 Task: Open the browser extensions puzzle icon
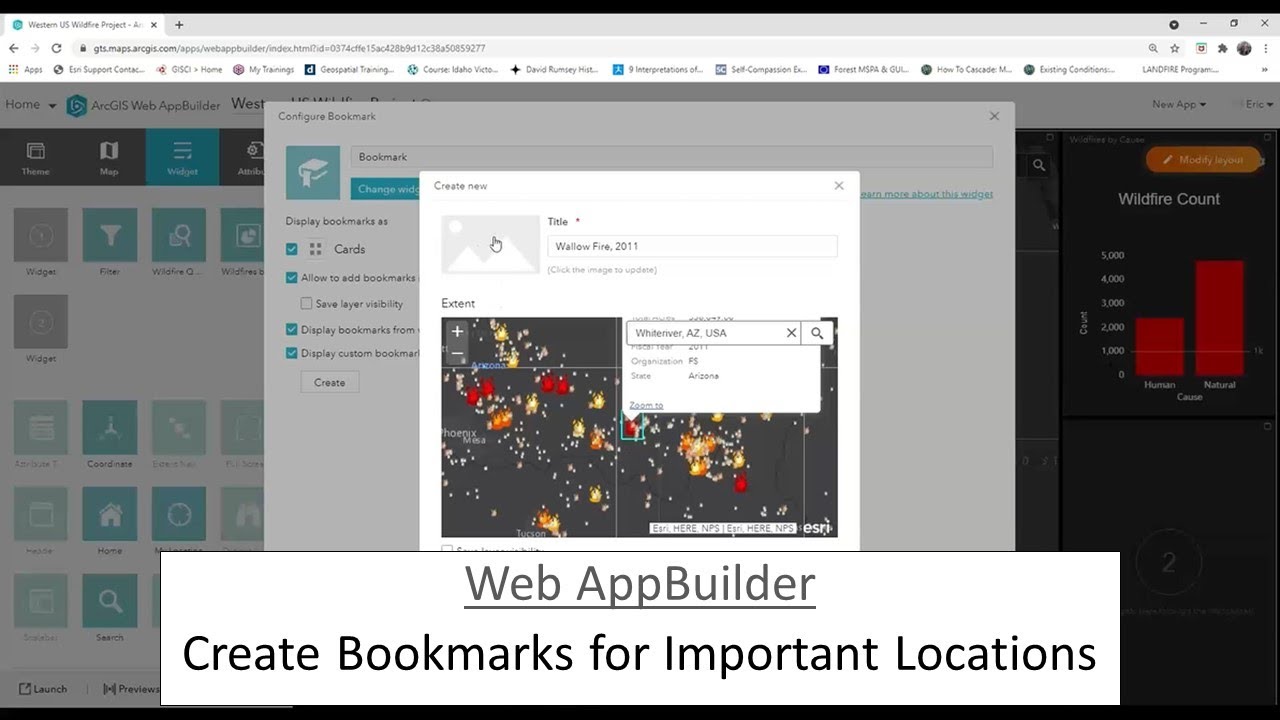(1222, 48)
